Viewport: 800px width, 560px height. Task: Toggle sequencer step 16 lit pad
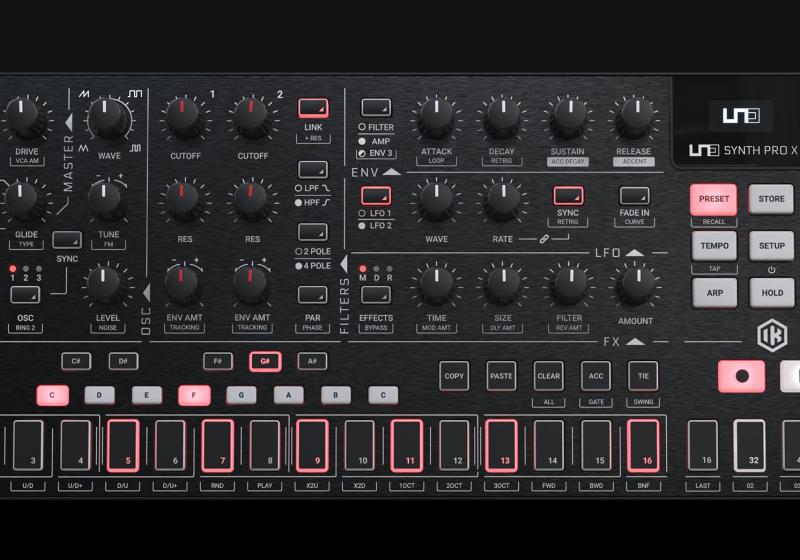pos(643,445)
